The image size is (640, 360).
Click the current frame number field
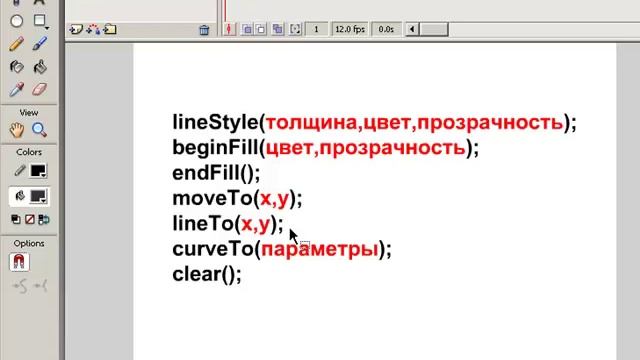tap(316, 29)
